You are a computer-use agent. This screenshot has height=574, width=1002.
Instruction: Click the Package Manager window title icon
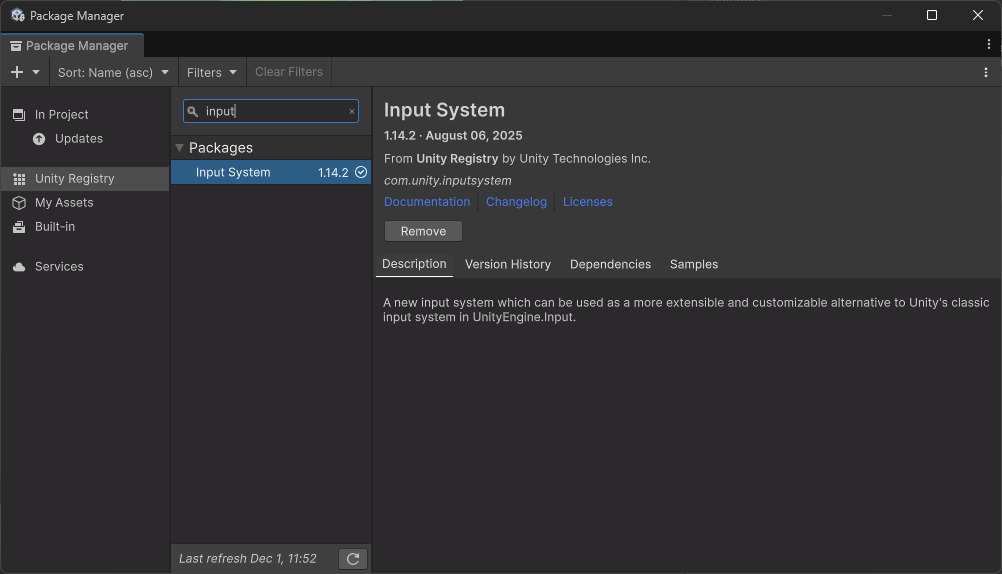pos(18,15)
